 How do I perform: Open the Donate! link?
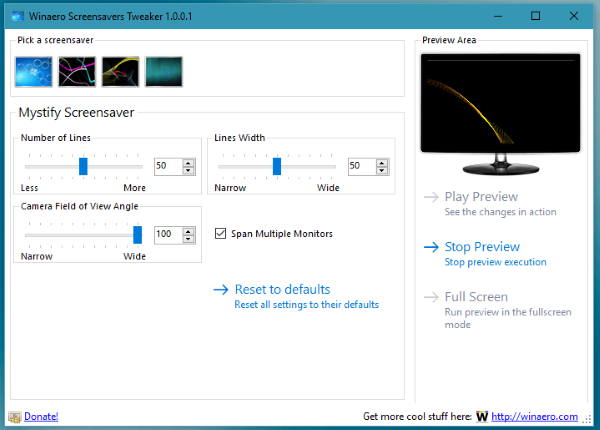click(41, 416)
